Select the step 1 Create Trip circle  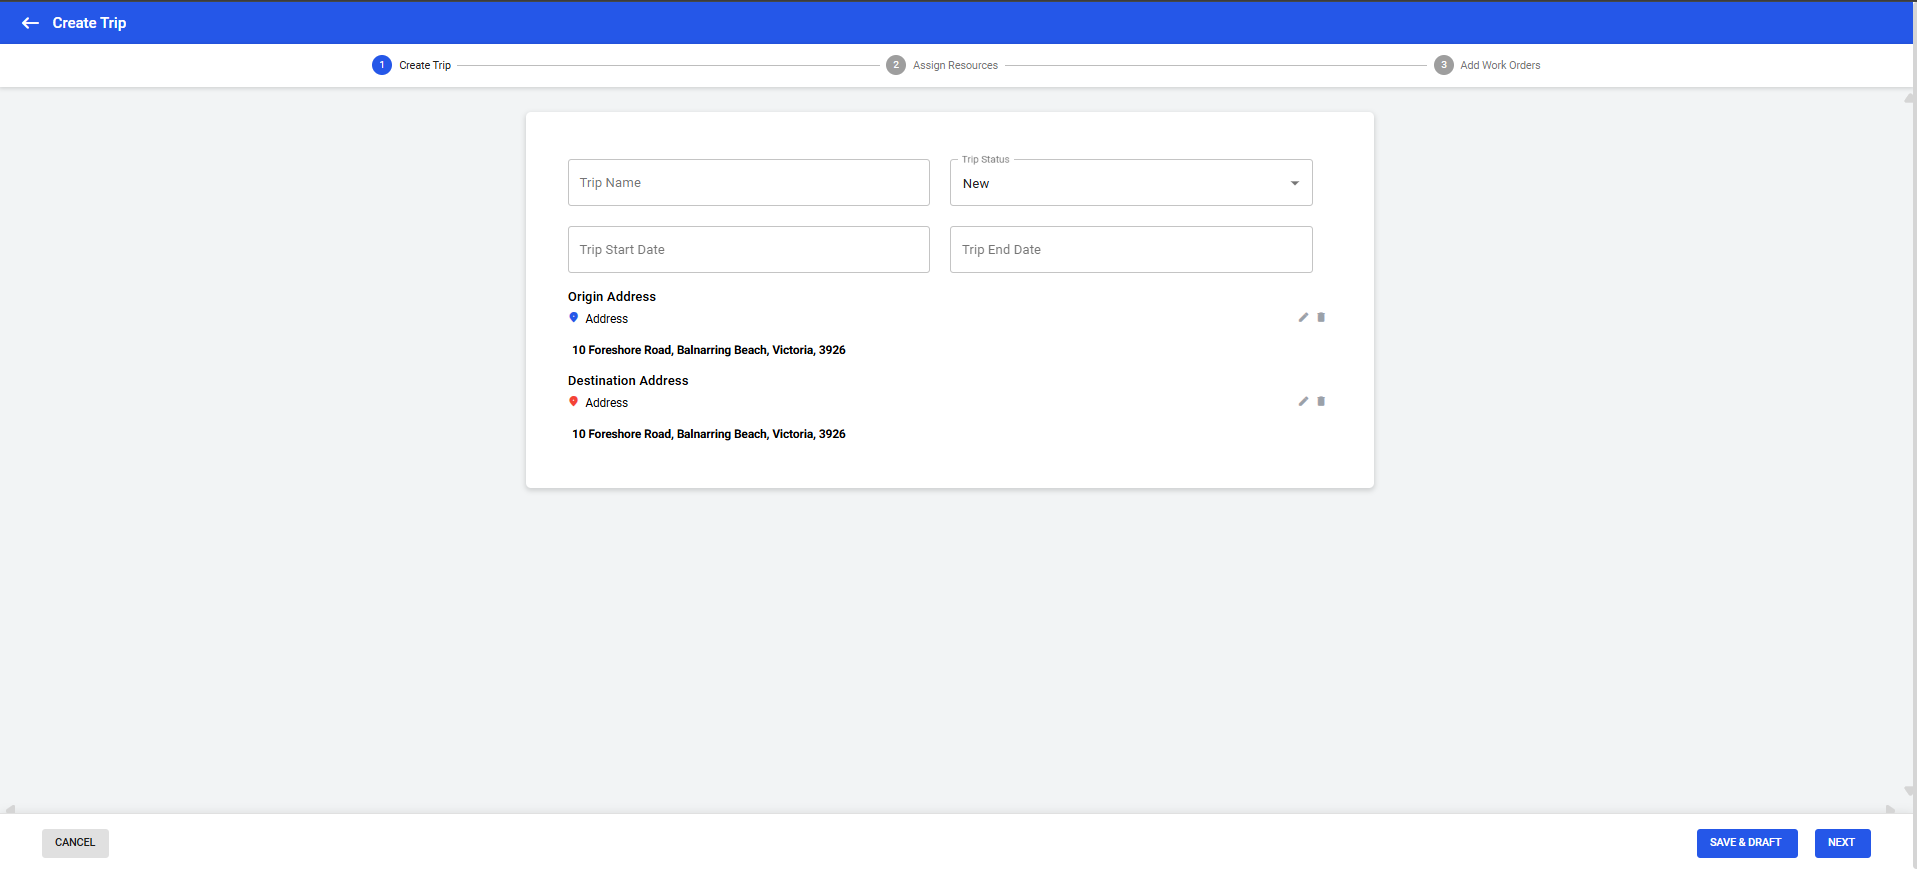[x=382, y=65]
